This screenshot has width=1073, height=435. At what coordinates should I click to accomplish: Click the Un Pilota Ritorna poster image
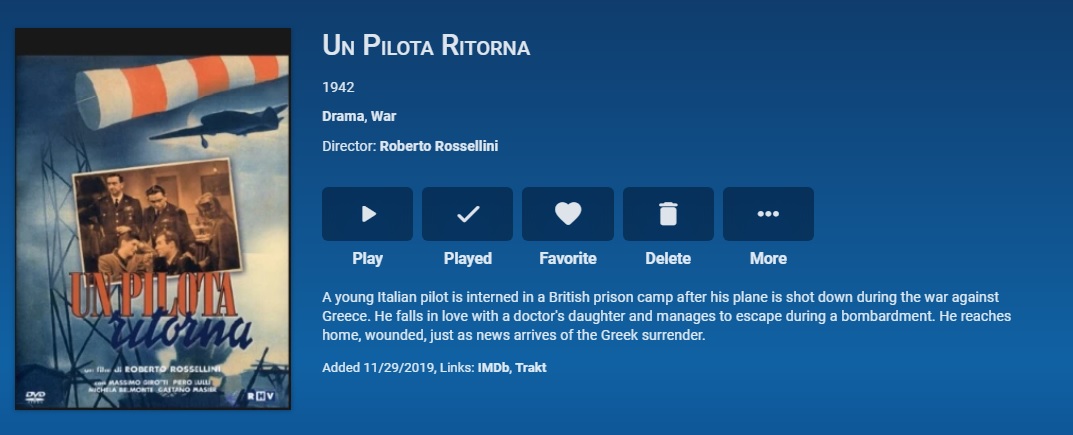coord(153,218)
